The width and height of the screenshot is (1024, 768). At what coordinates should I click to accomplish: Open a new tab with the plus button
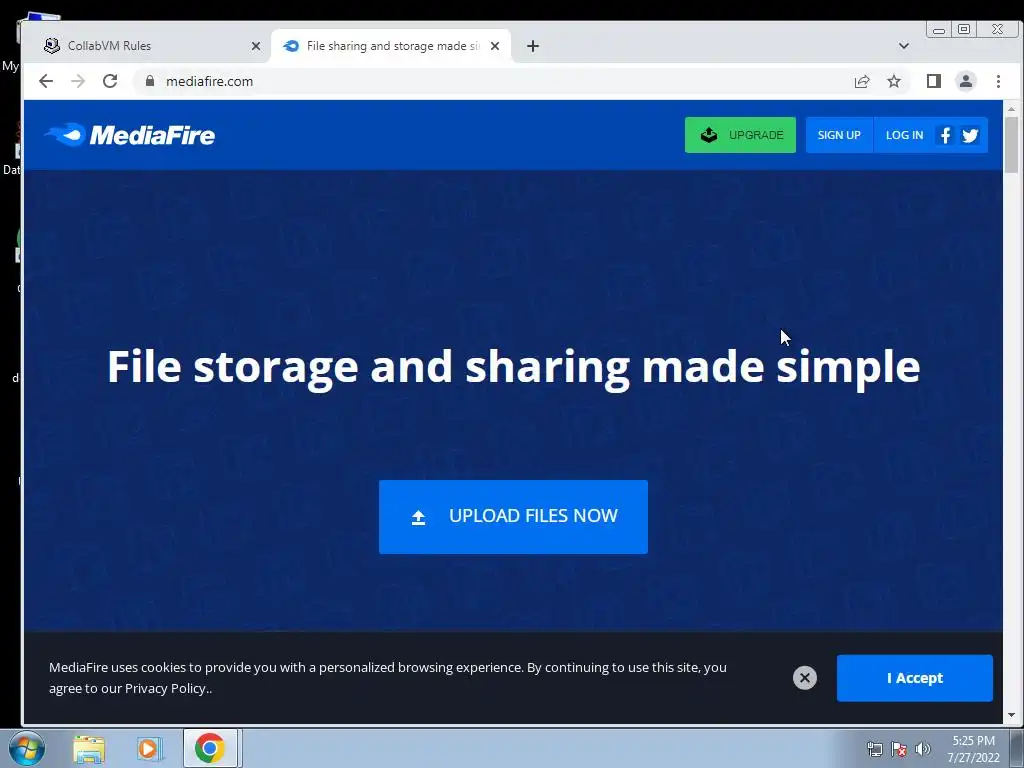tap(533, 46)
